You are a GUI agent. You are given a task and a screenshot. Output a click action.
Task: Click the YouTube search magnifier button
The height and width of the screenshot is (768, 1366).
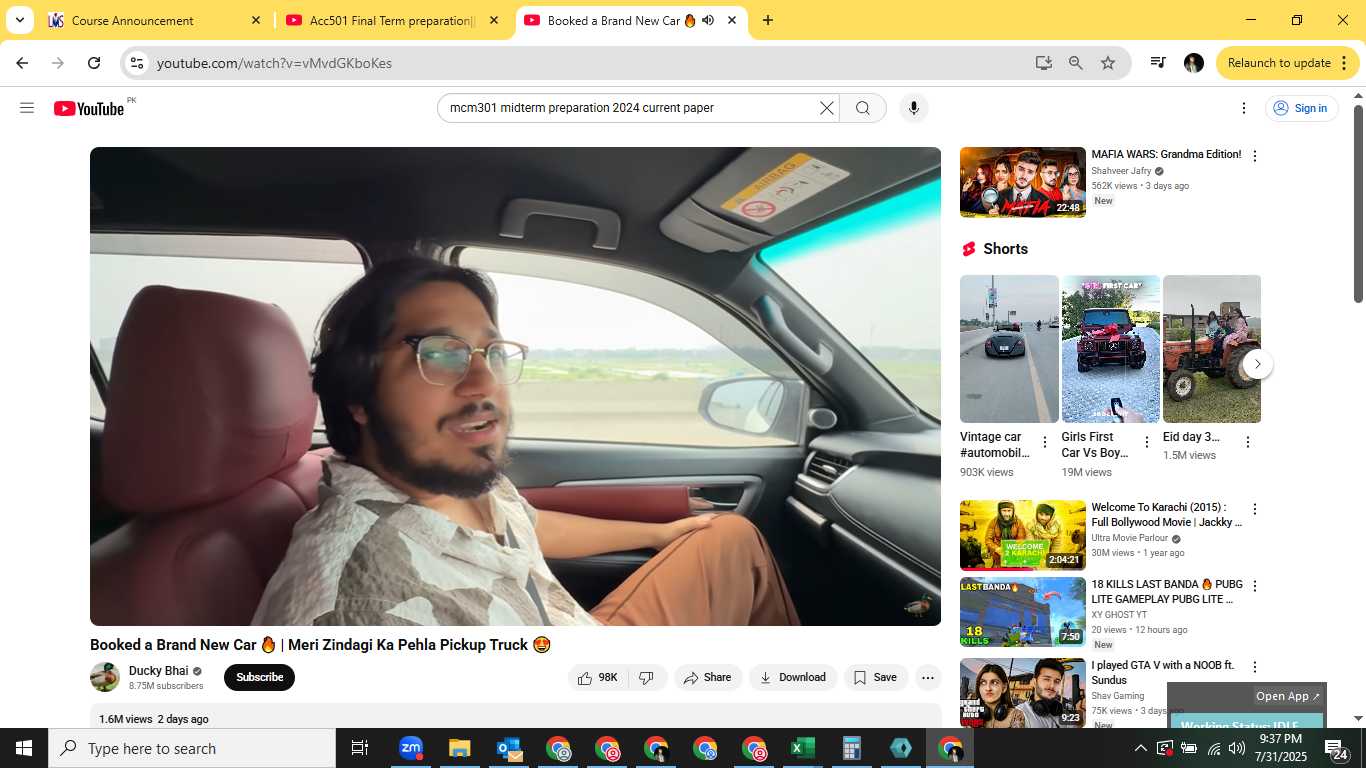pyautogui.click(x=863, y=108)
